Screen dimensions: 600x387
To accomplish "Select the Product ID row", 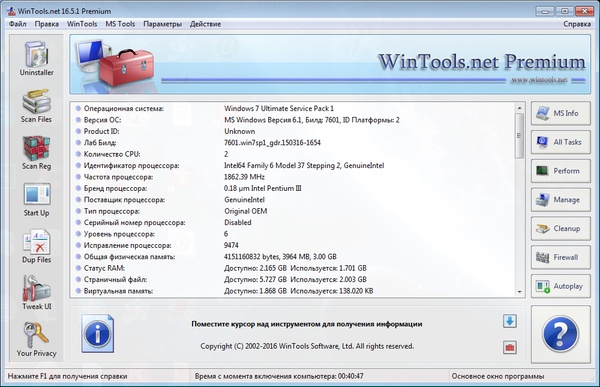I will [x=293, y=131].
